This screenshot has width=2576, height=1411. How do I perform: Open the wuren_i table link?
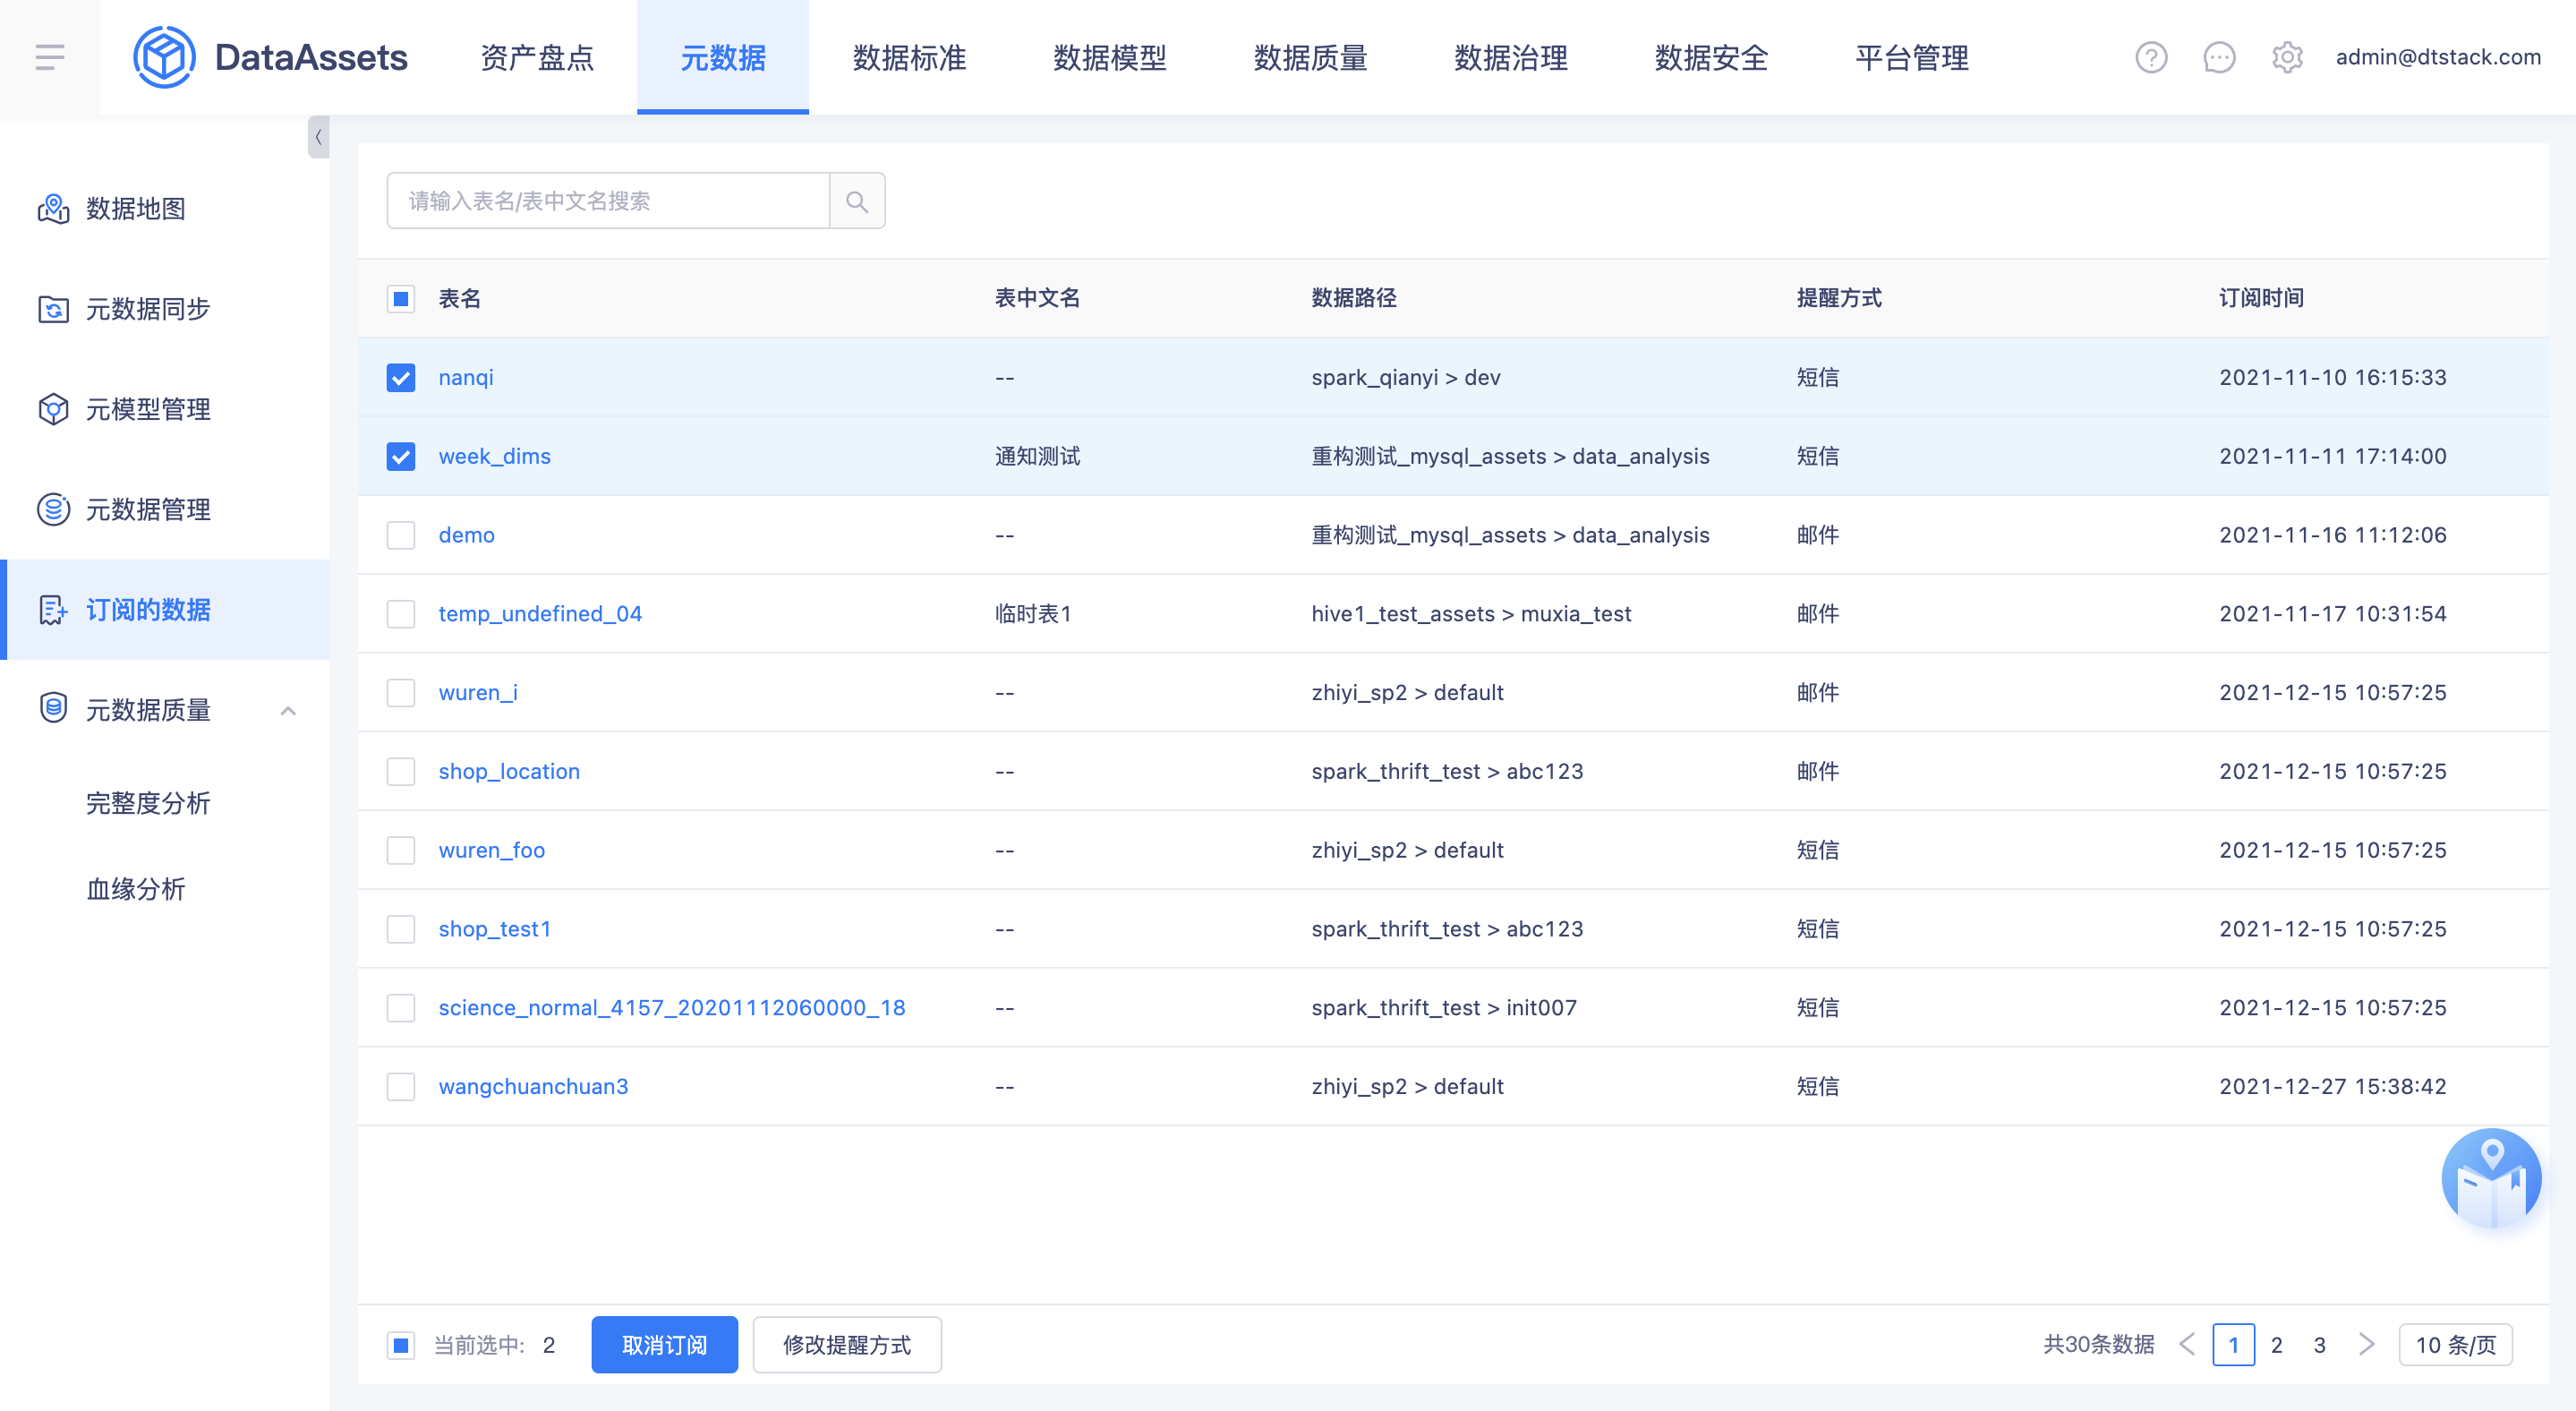pyautogui.click(x=478, y=692)
